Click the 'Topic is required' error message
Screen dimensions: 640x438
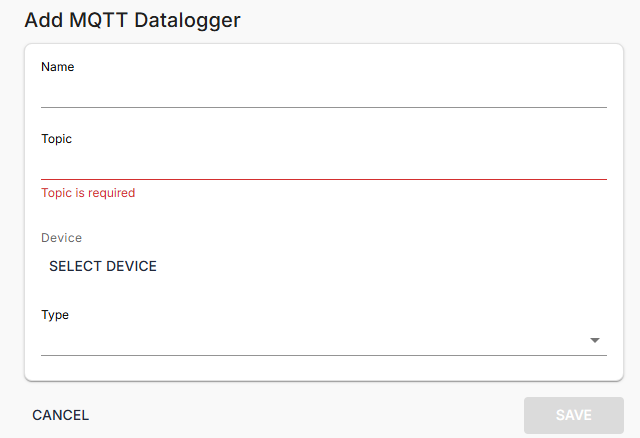point(88,193)
